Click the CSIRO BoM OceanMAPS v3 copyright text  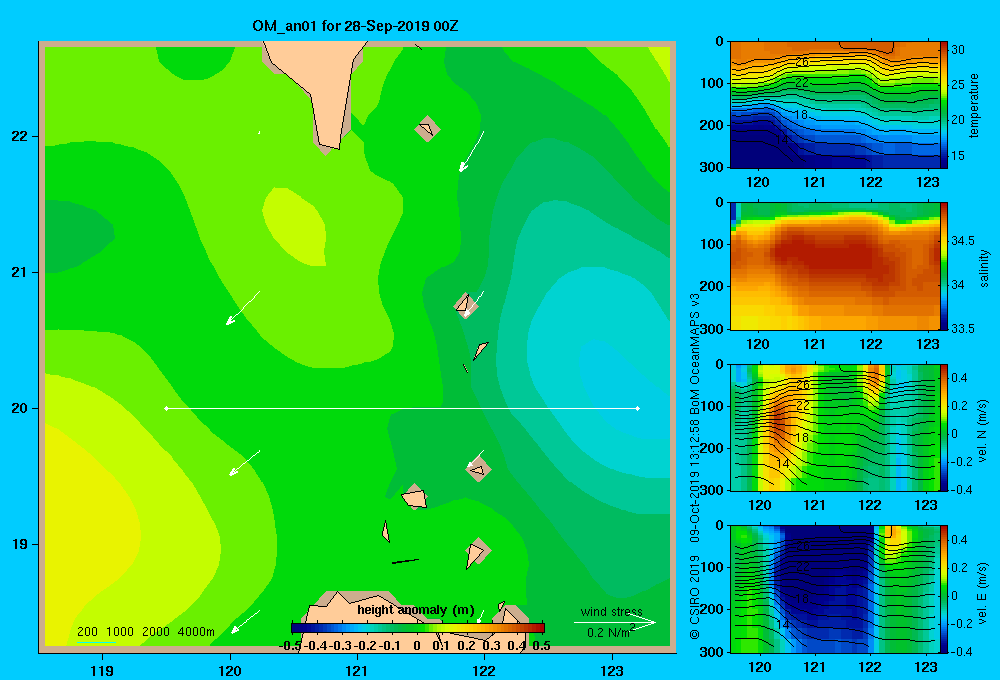695,466
